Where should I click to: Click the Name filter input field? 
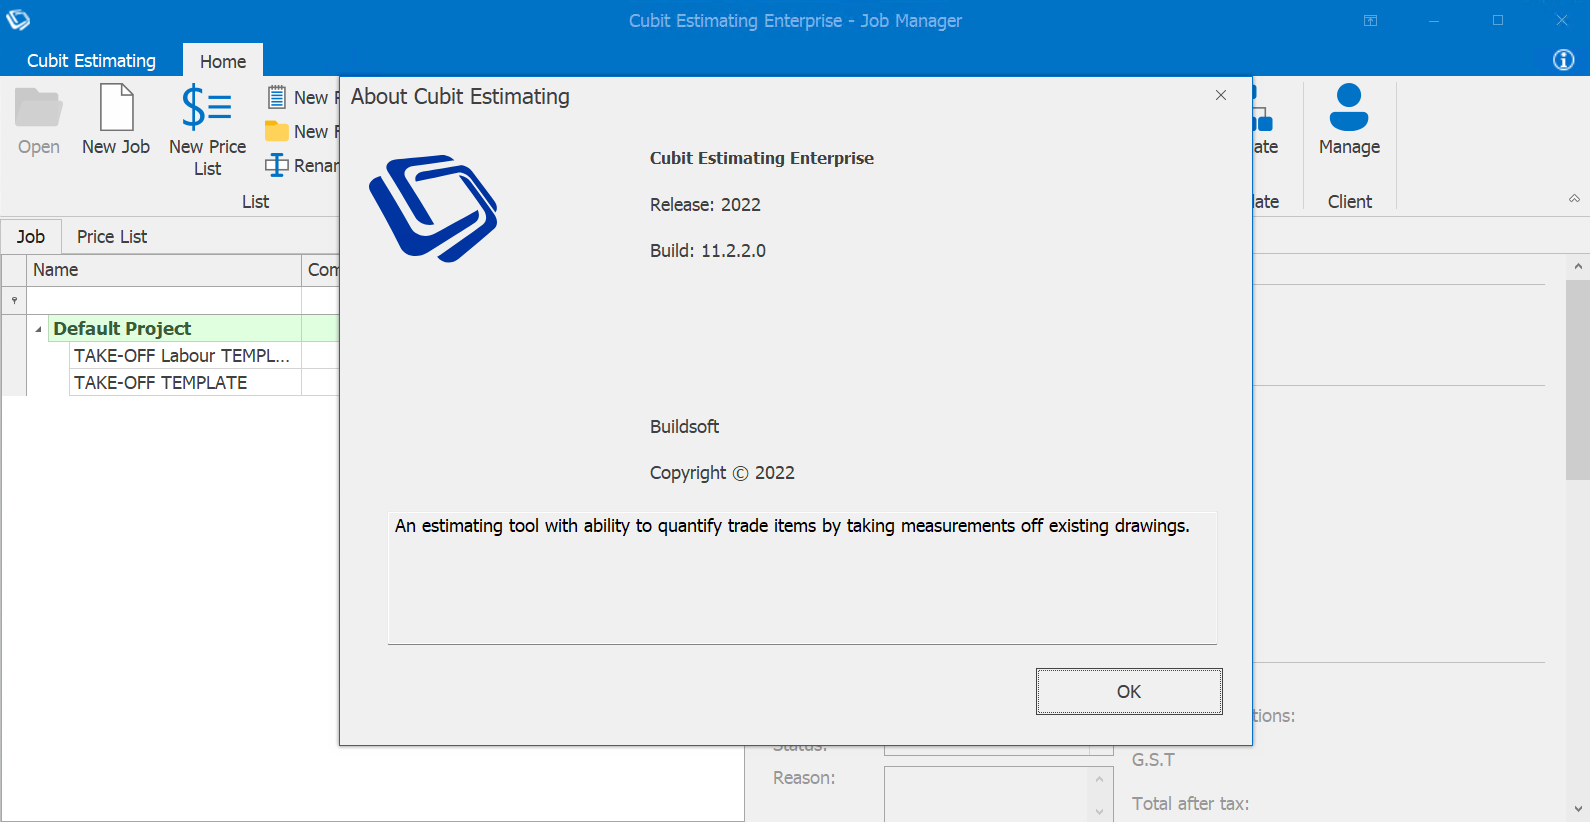164,300
